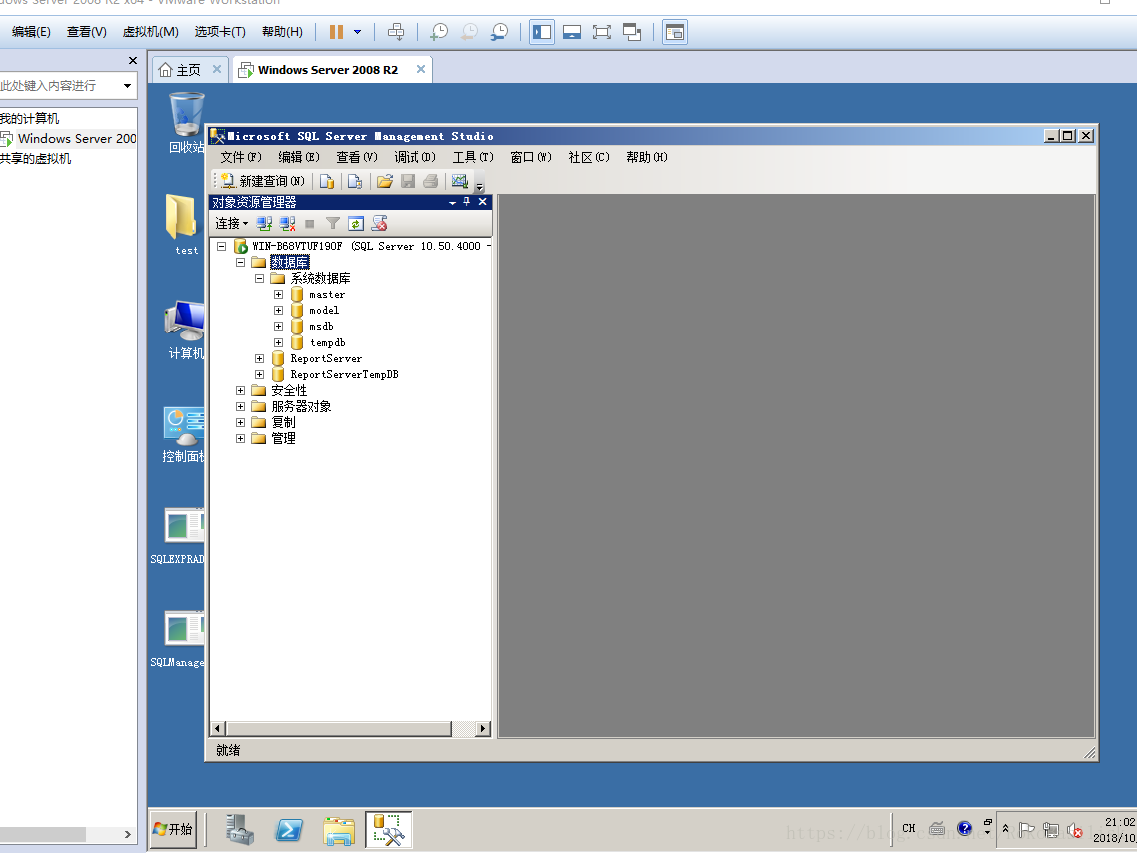This screenshot has width=1137, height=853.
Task: Expand the 服务器对象 folder
Action: pyautogui.click(x=241, y=406)
